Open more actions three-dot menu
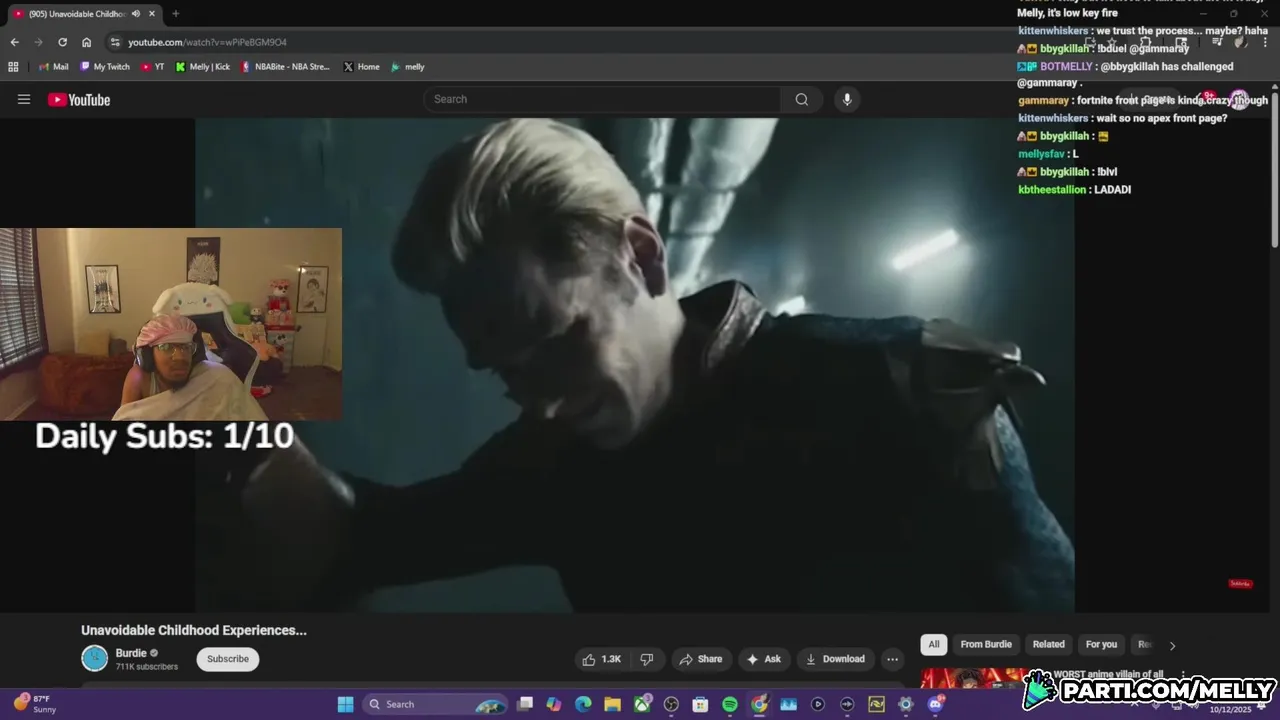Viewport: 1280px width, 720px height. (892, 659)
